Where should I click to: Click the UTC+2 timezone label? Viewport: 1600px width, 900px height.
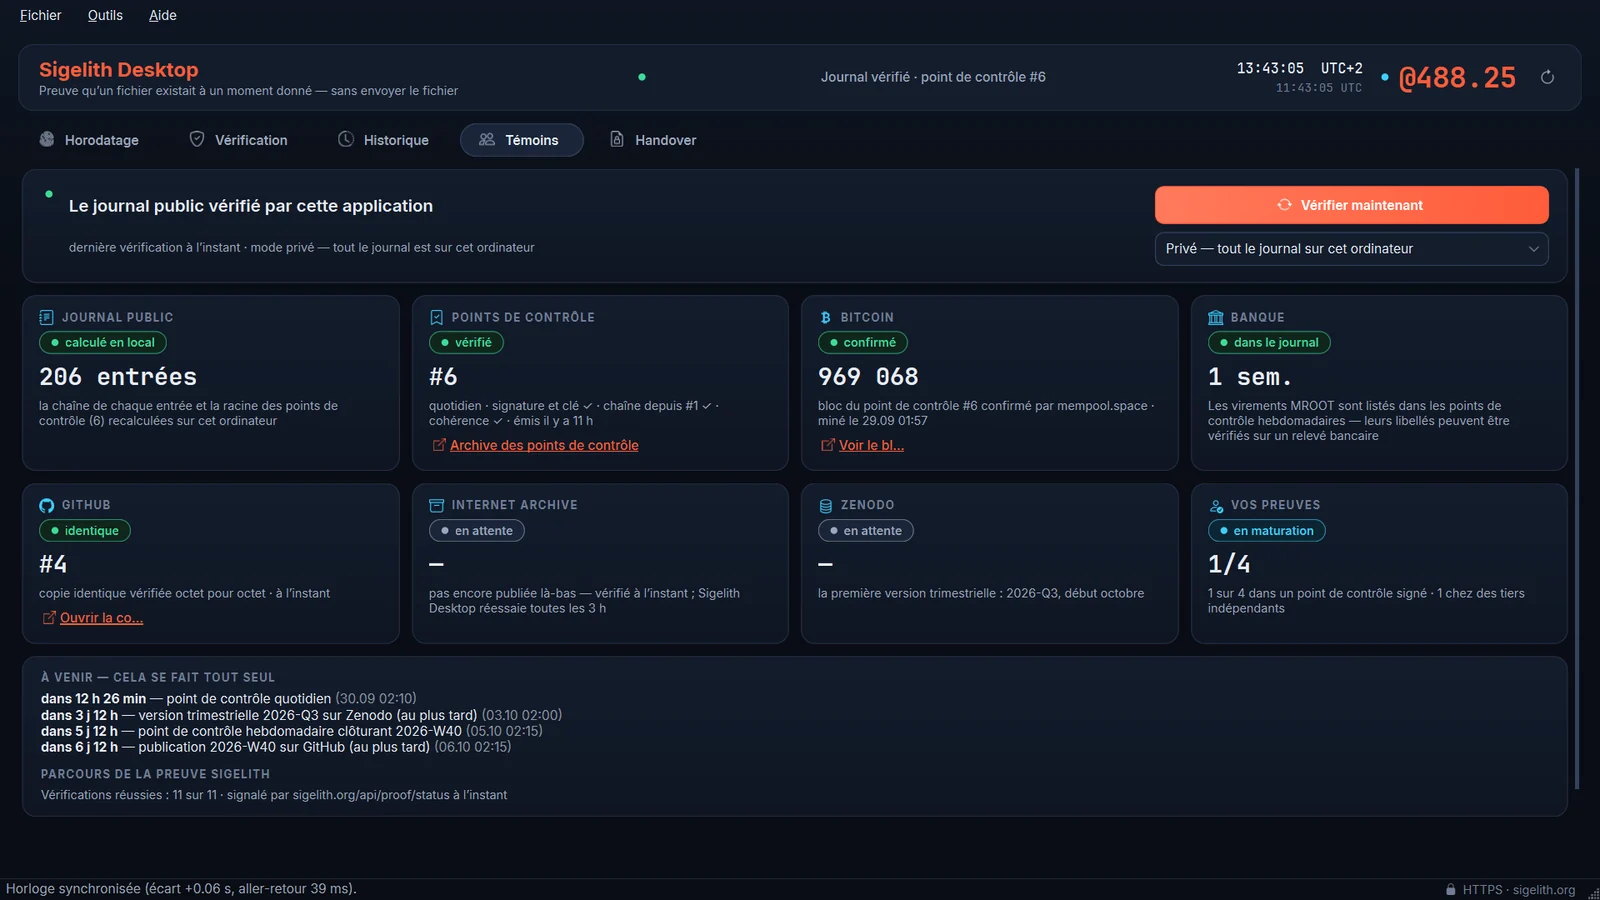point(1341,68)
